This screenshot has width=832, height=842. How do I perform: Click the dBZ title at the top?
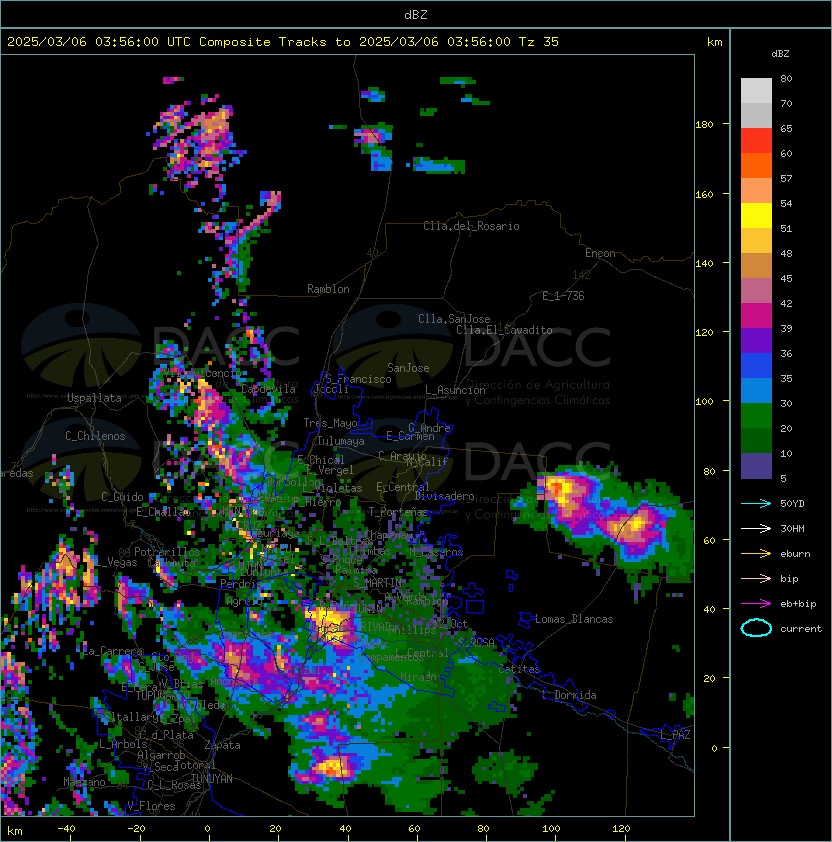tap(416, 15)
